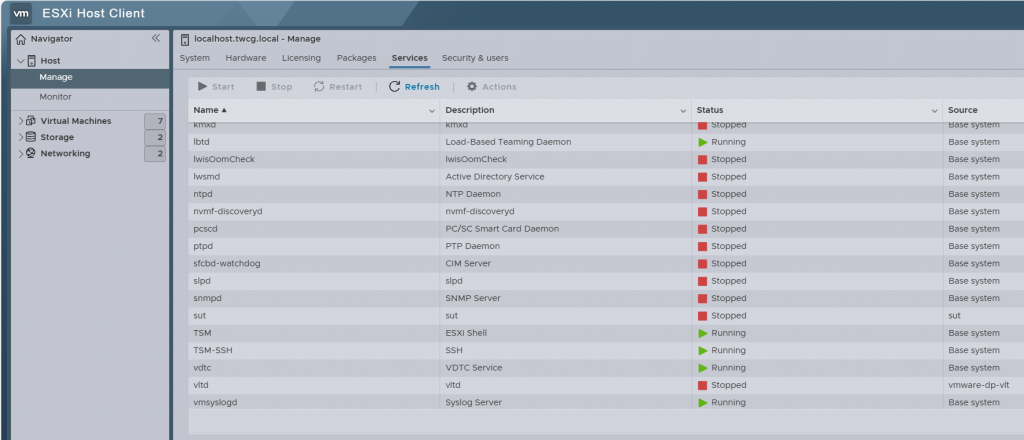The height and width of the screenshot is (440, 1024).
Task: Click the Virtual Machines icon in Navigator
Action: (x=31, y=121)
